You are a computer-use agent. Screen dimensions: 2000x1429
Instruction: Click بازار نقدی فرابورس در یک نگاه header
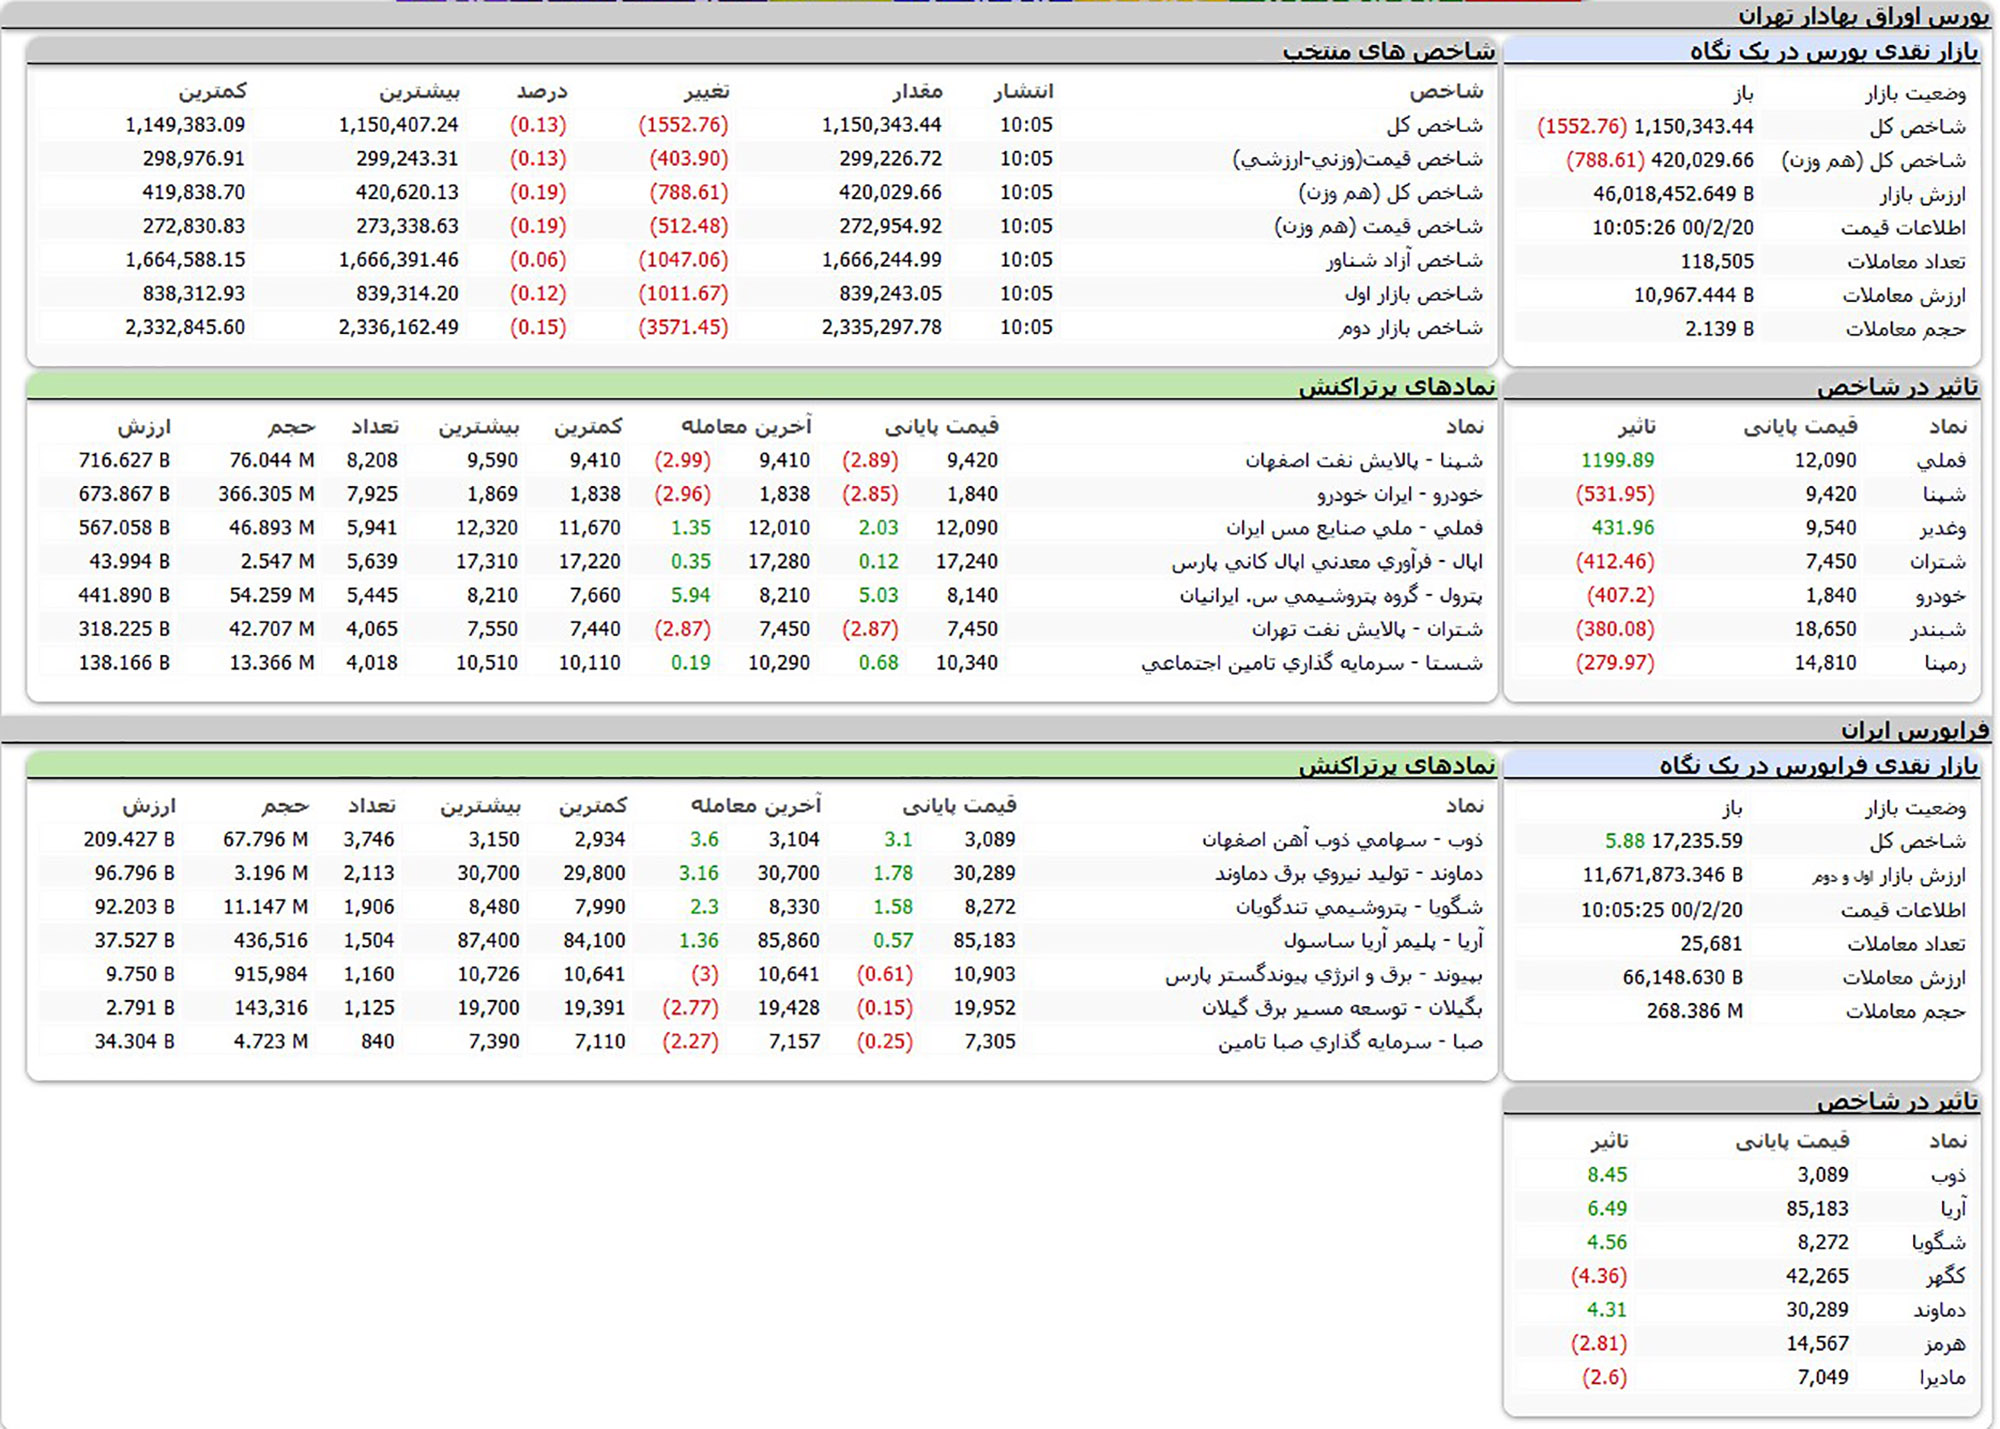(x=1818, y=766)
